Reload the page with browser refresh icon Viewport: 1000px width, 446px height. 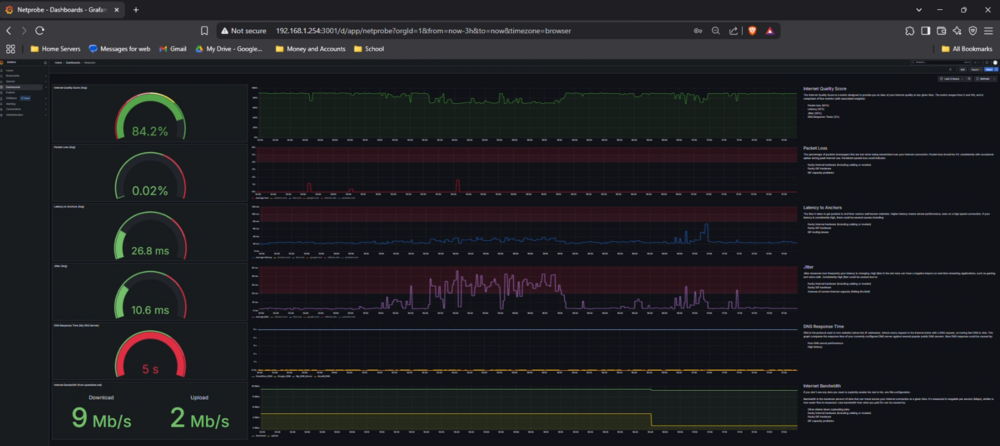point(40,31)
